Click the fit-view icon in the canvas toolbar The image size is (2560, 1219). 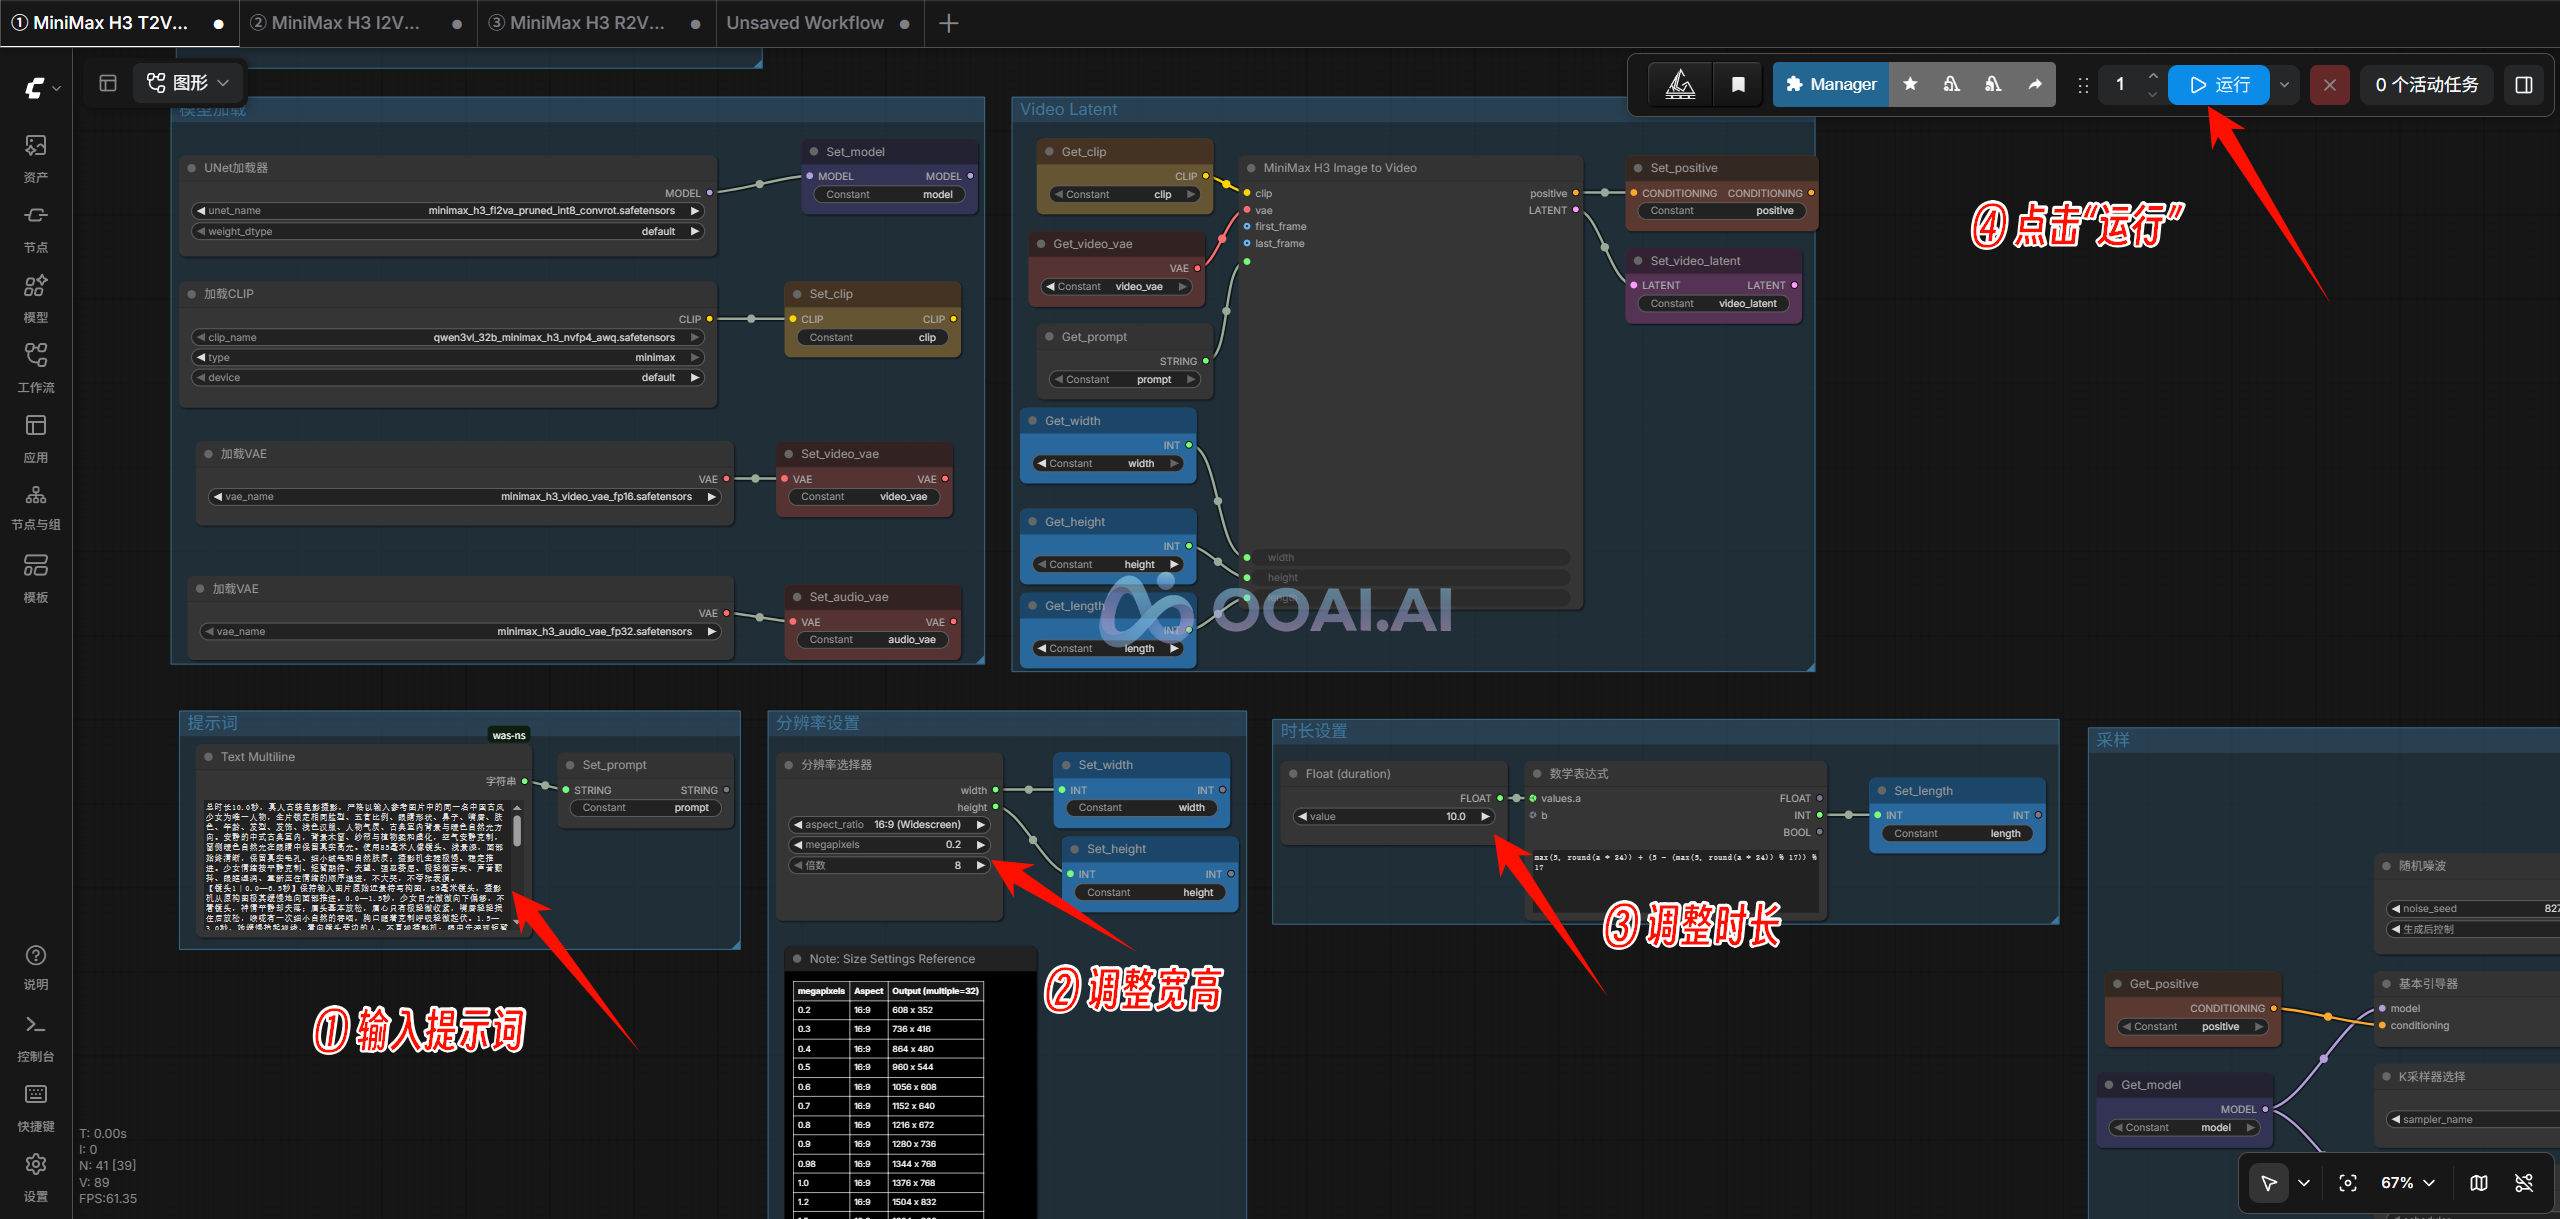point(2348,1183)
